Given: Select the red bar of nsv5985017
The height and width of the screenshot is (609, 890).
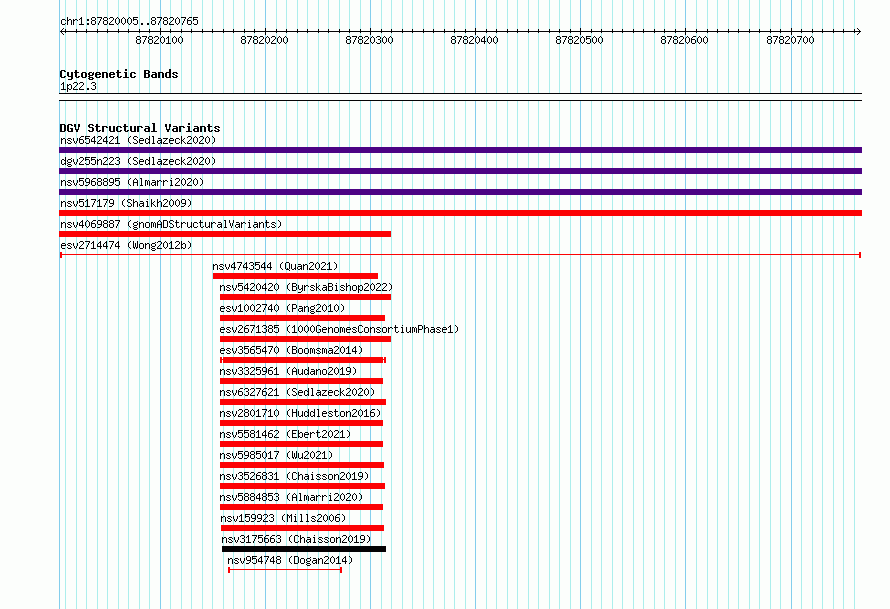Looking at the screenshot, I should (302, 465).
